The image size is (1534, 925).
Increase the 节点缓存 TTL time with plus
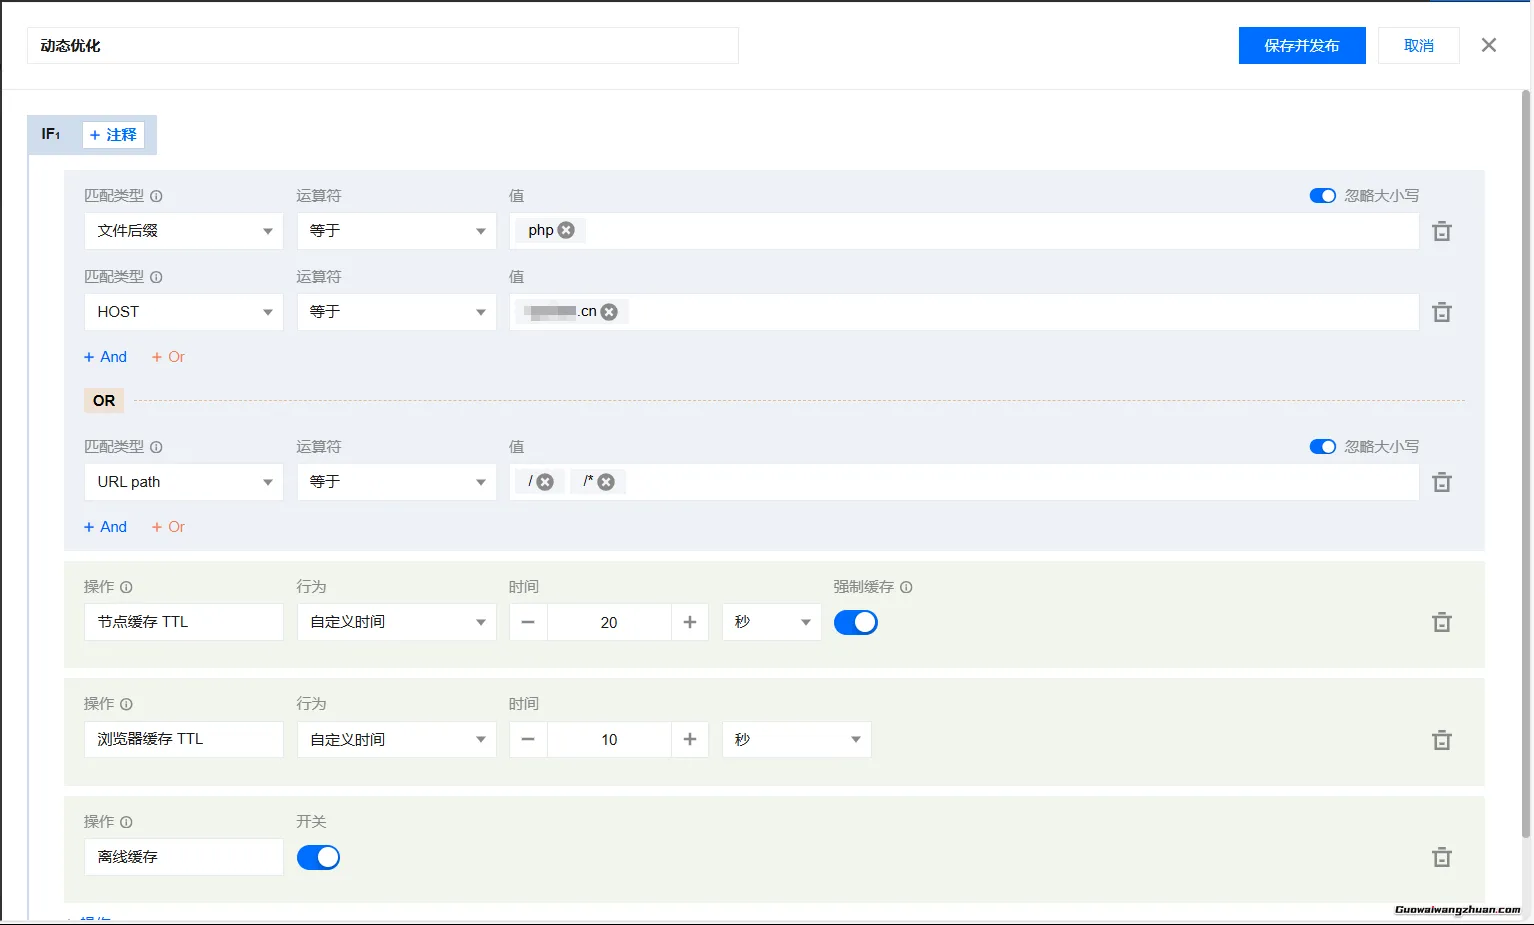[689, 622]
